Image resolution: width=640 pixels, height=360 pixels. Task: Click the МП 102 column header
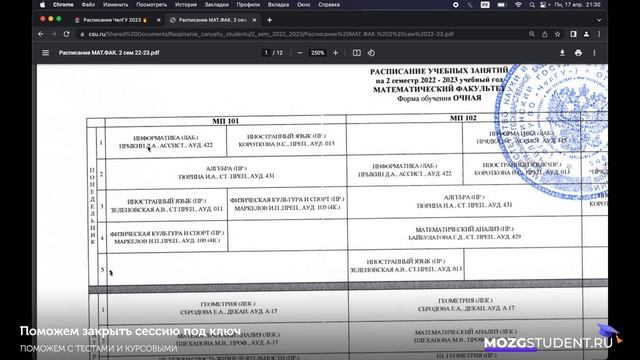(x=463, y=118)
